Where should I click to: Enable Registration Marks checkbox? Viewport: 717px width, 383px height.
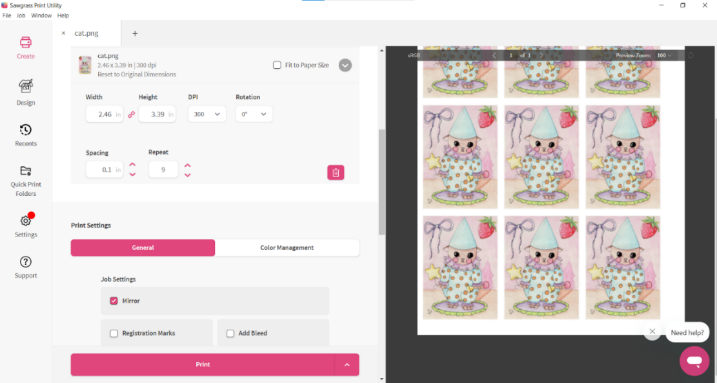click(x=114, y=333)
